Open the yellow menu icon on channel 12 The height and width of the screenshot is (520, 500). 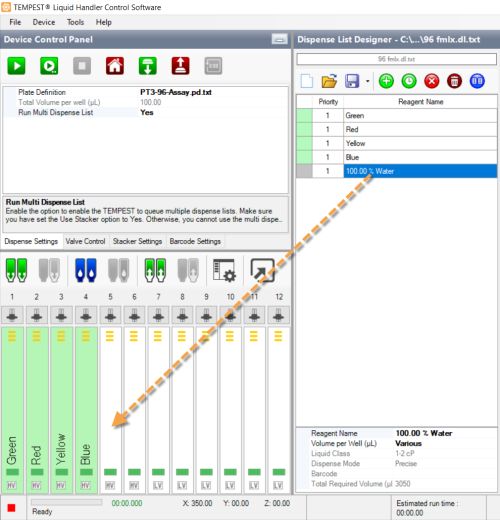click(x=278, y=336)
